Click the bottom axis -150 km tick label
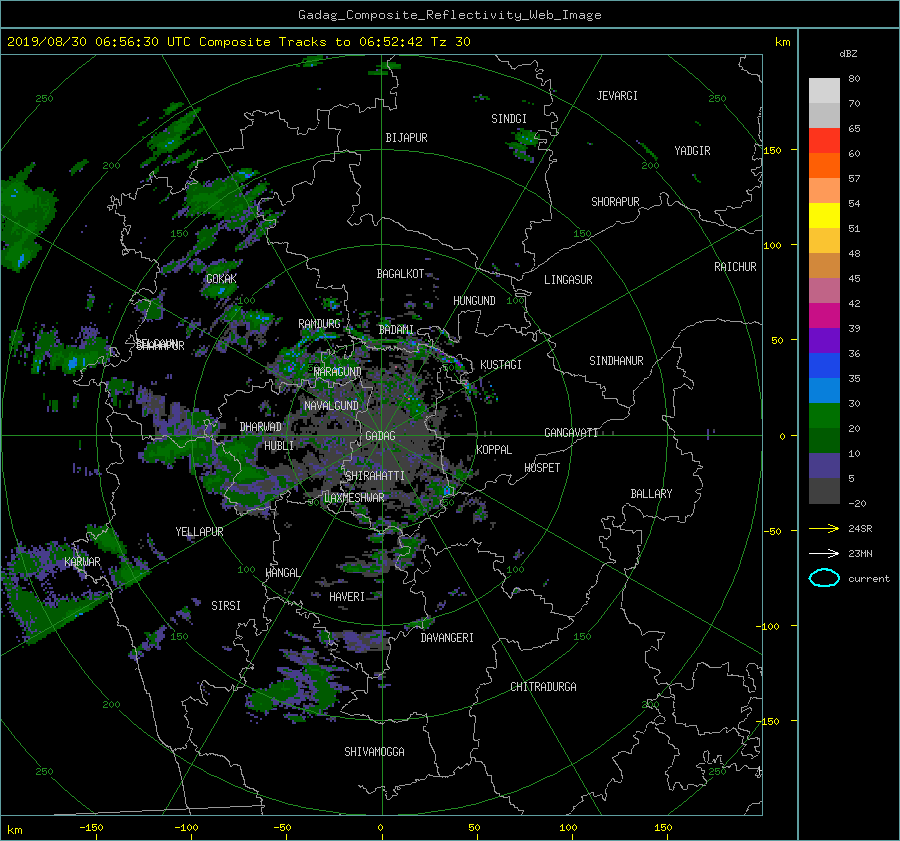 [x=91, y=828]
